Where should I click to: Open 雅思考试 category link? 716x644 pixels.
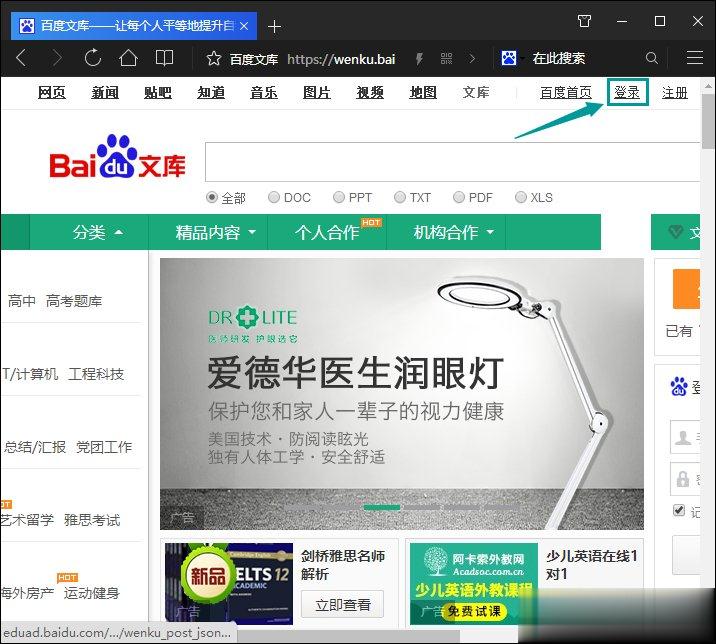92,520
